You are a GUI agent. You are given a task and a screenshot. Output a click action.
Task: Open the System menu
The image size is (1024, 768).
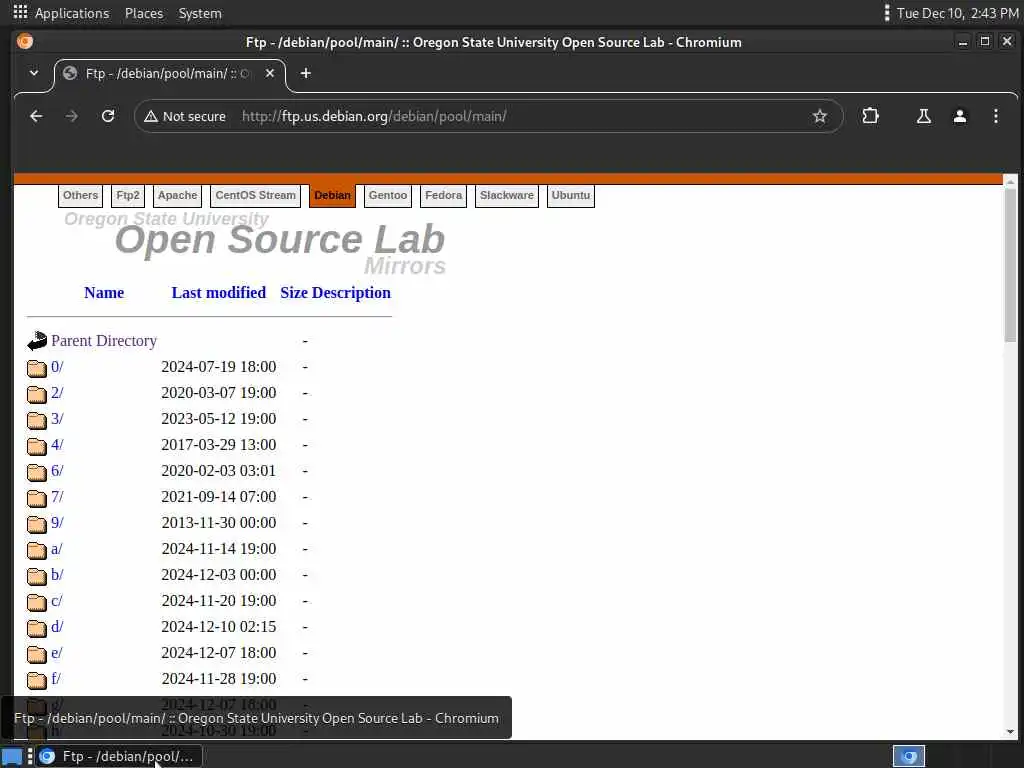(200, 13)
